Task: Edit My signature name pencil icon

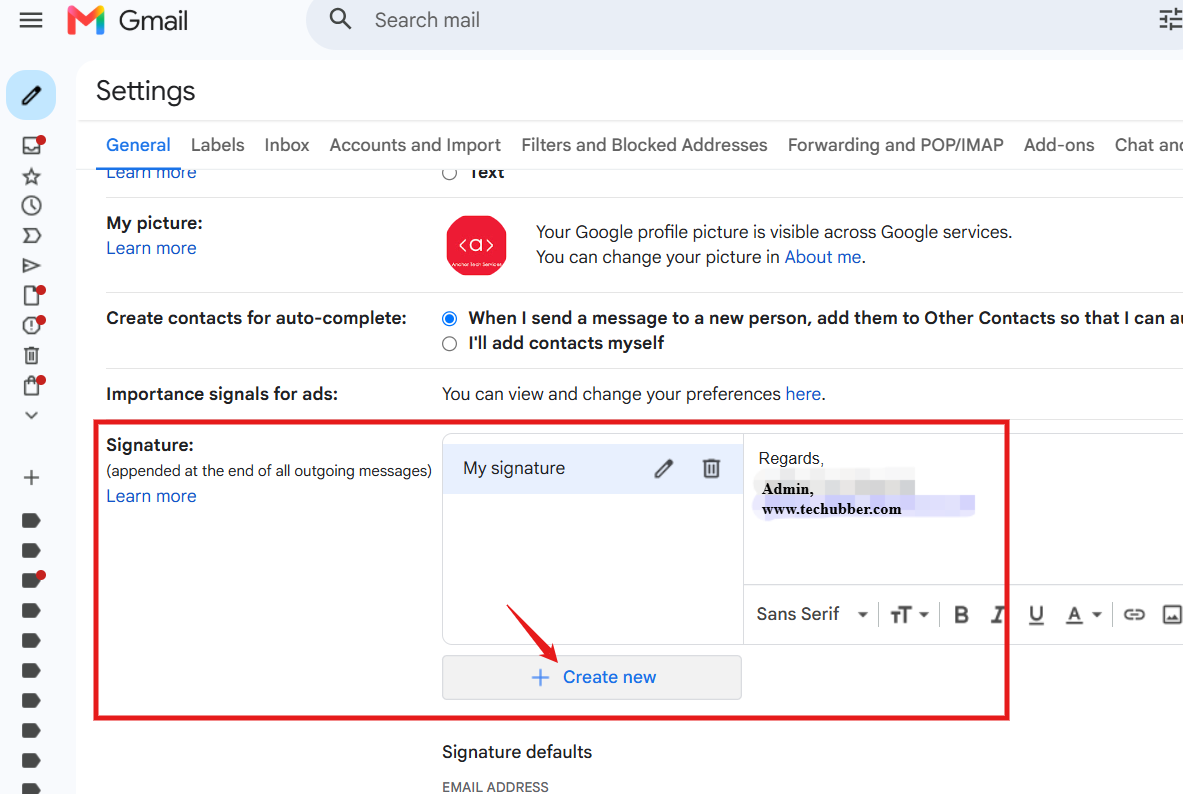Action: click(663, 469)
